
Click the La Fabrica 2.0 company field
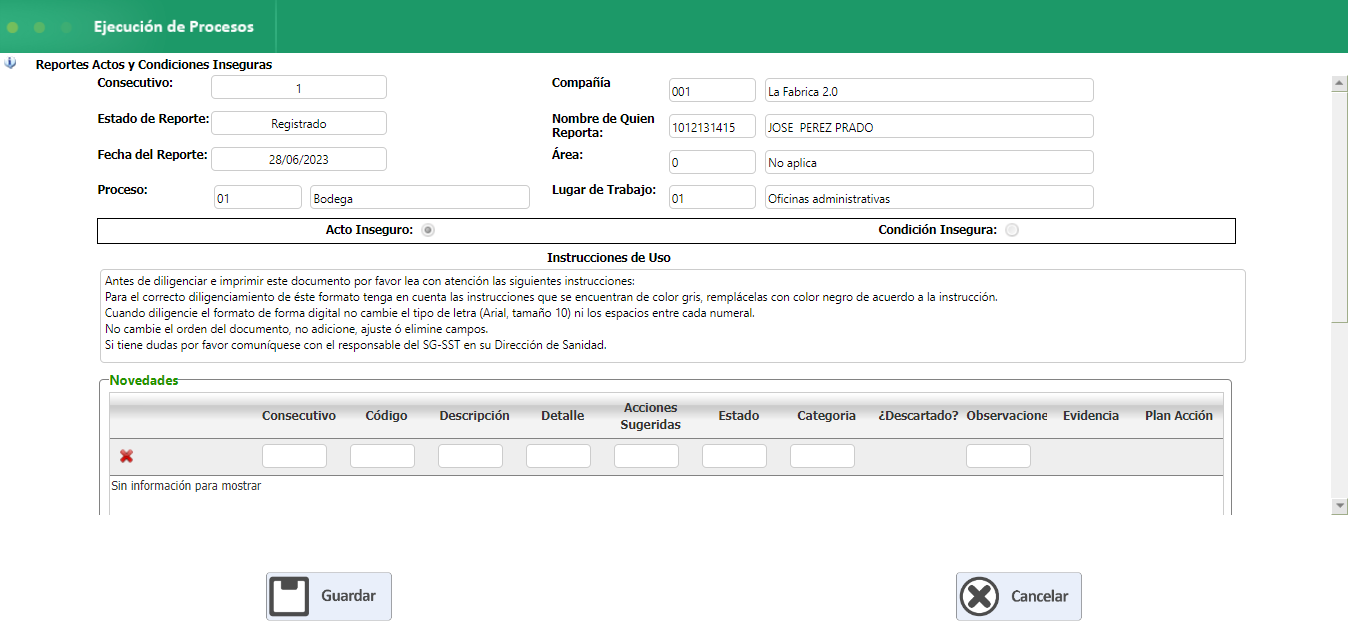click(x=929, y=90)
